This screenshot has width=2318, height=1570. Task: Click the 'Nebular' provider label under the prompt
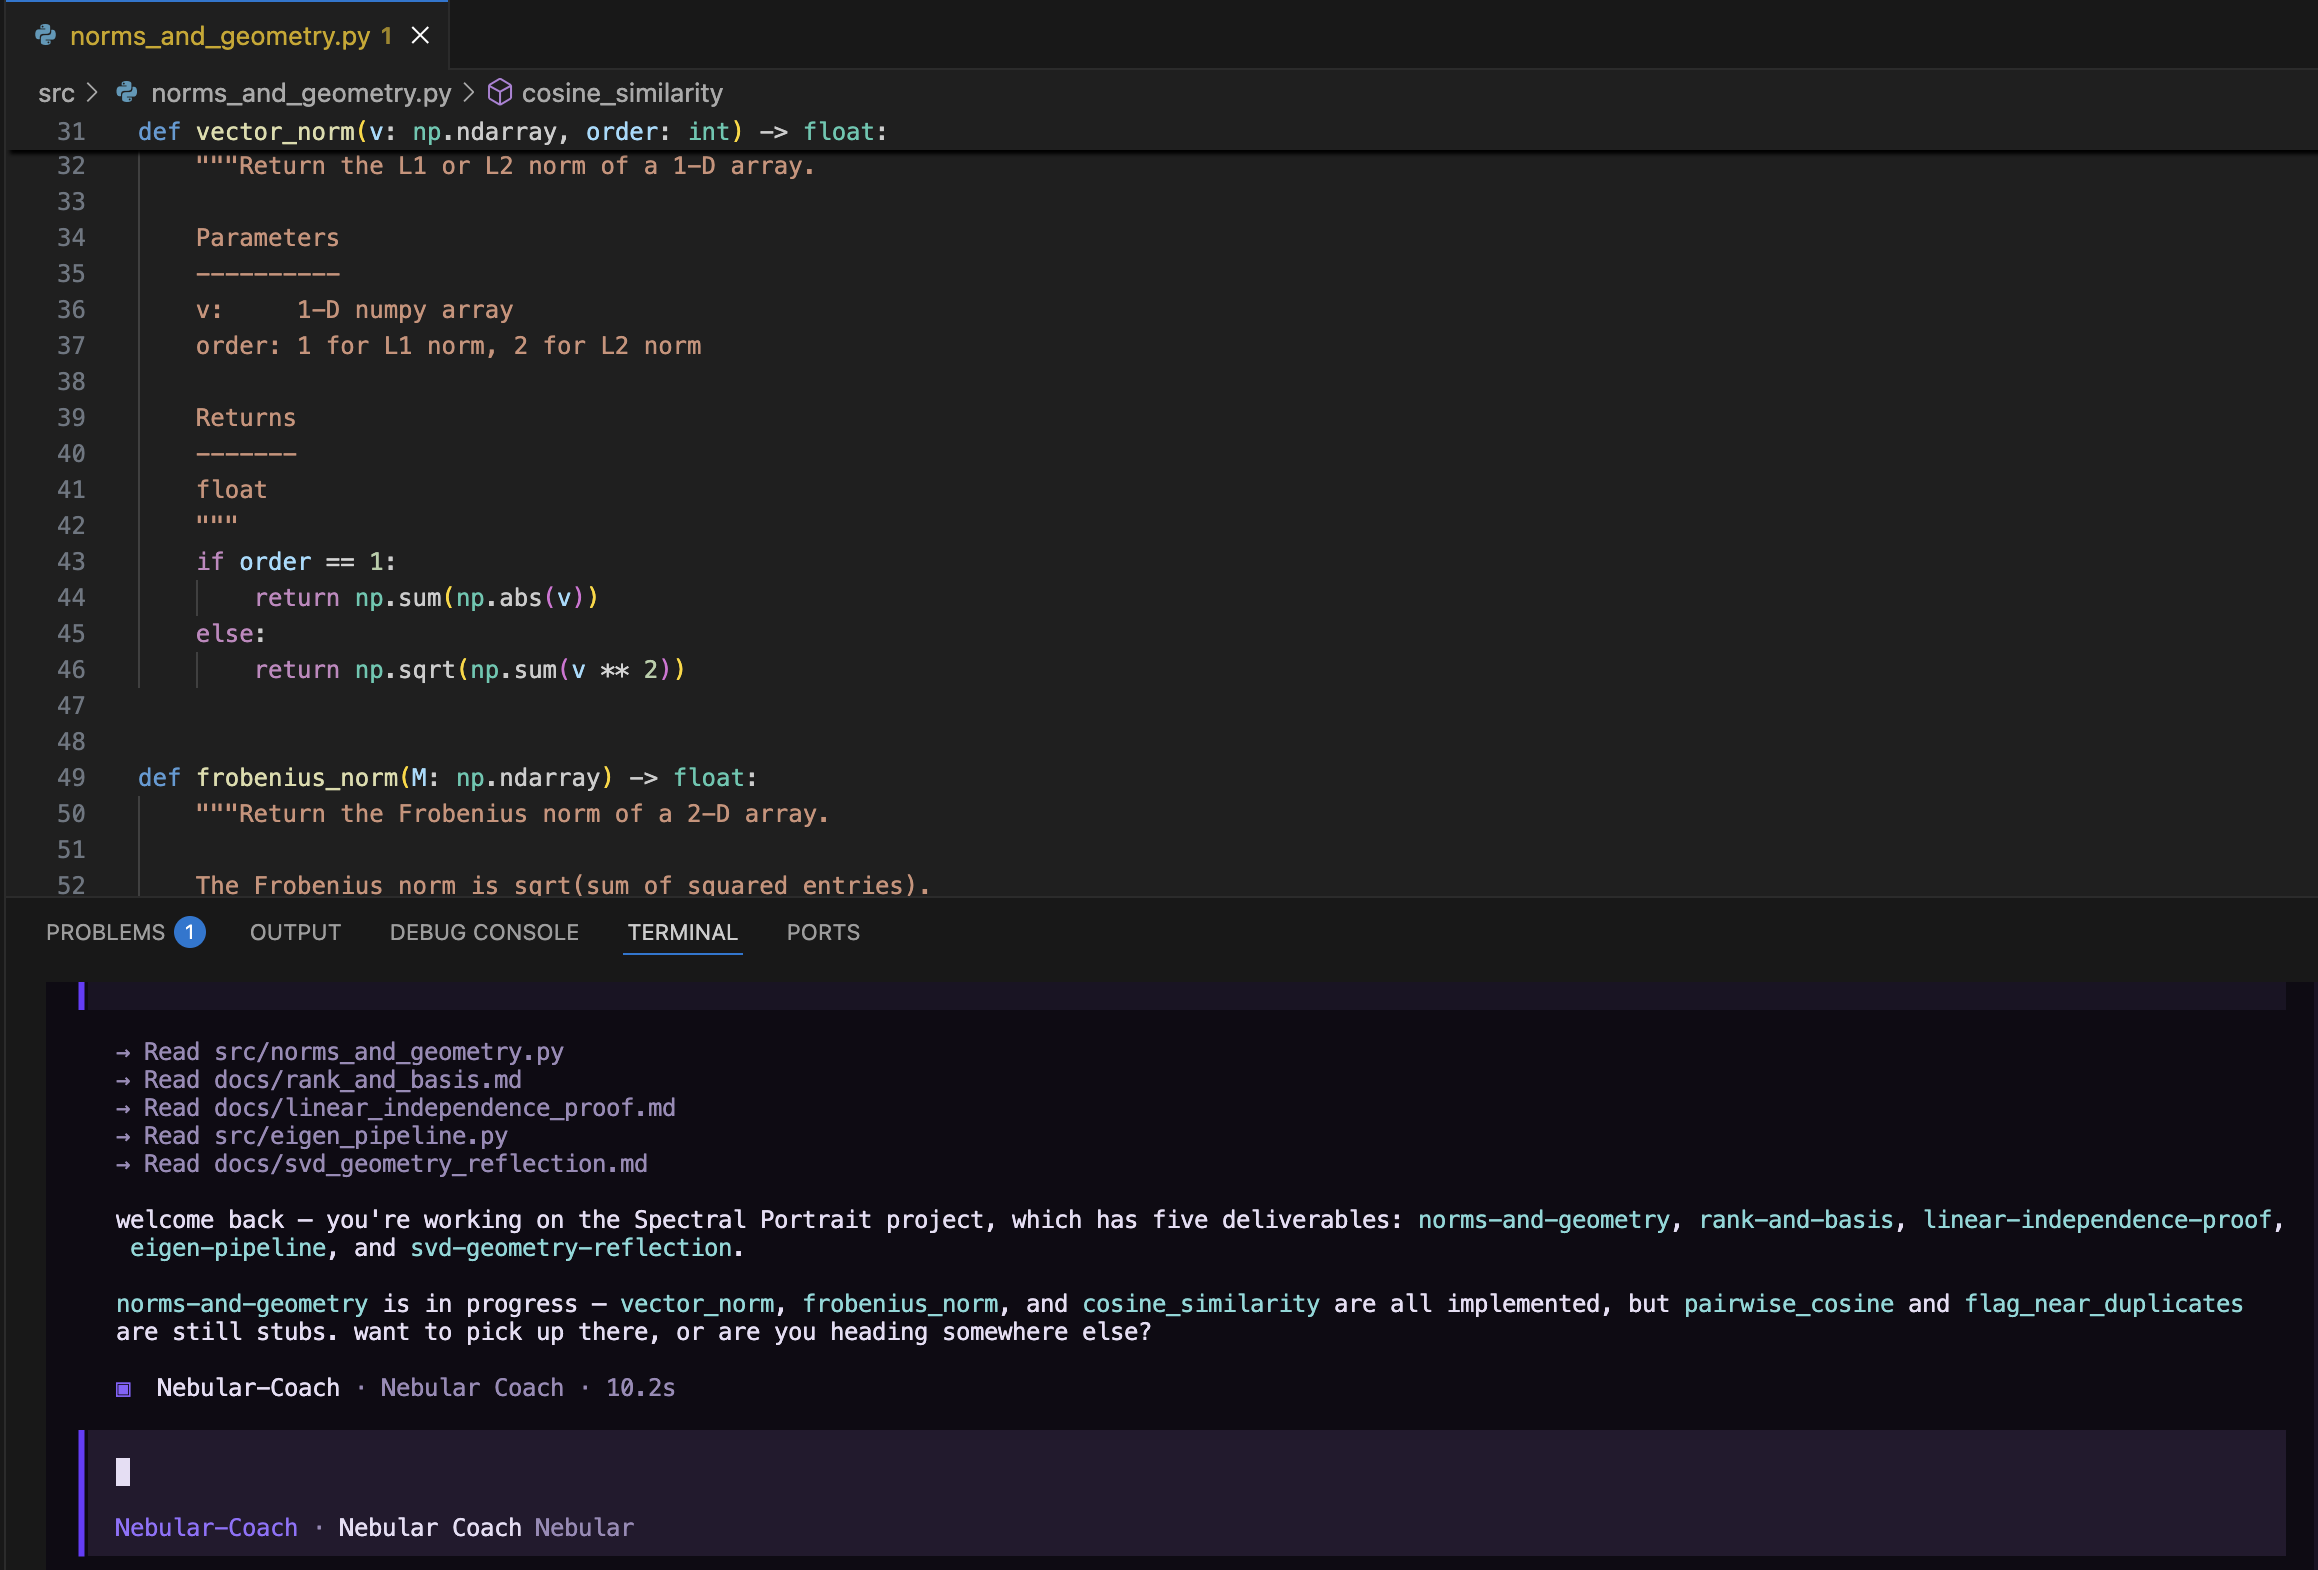coord(584,1528)
